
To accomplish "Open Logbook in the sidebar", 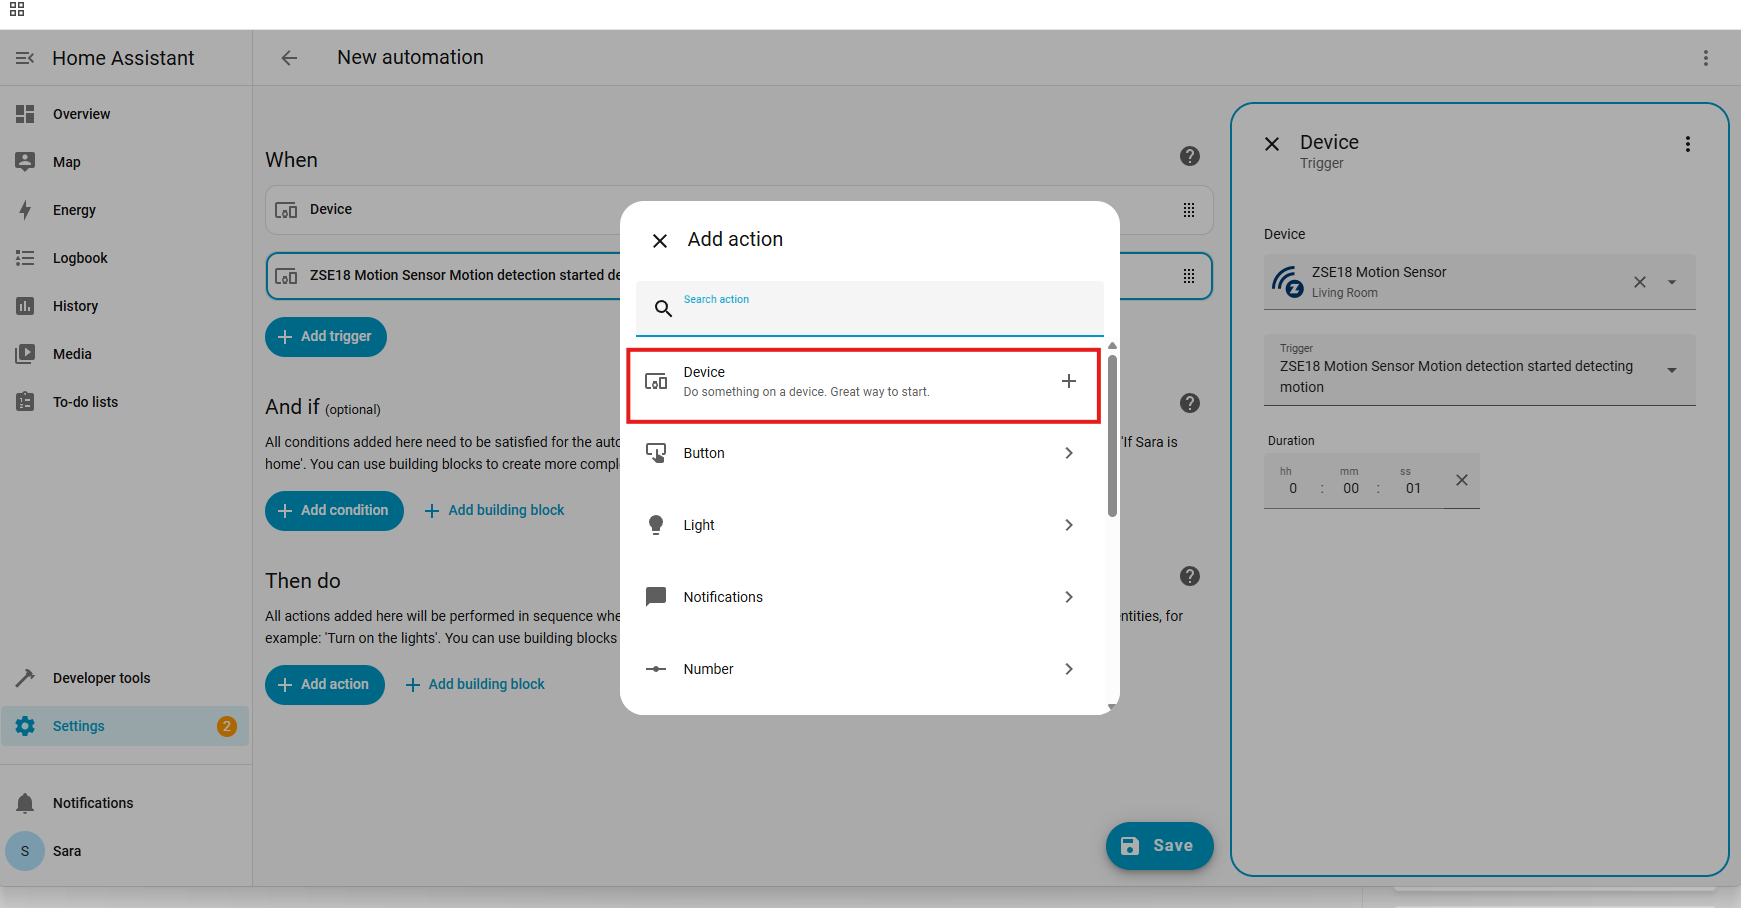I will (126, 258).
